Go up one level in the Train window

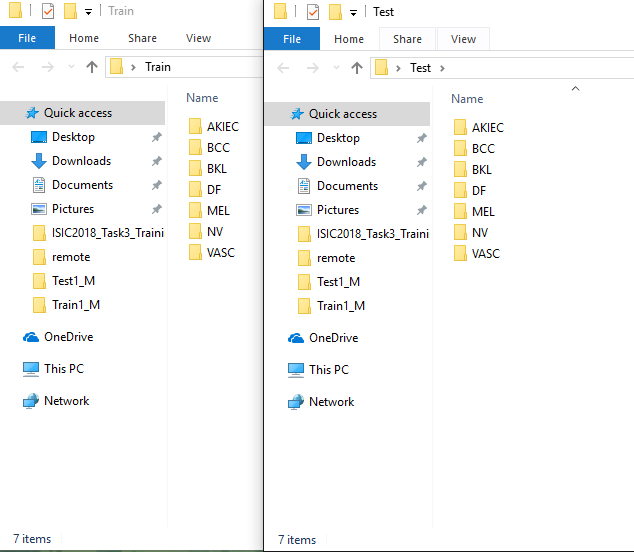[x=92, y=67]
